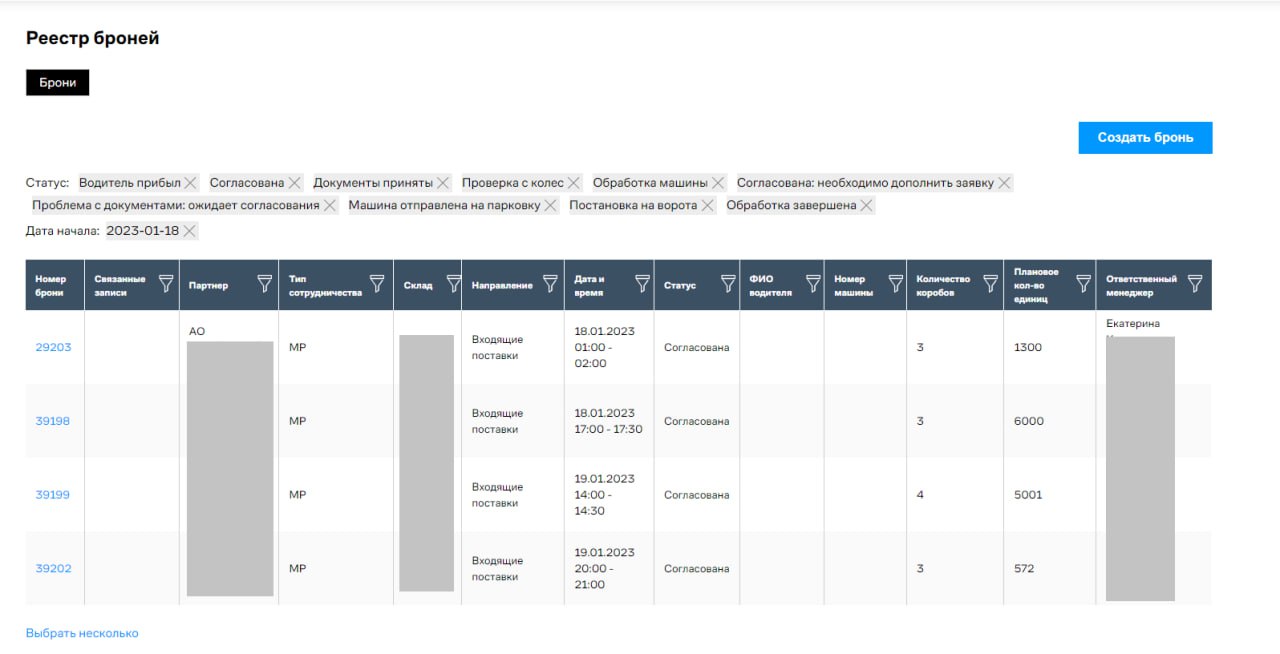
Task: Expand Ответственный менеджер filter
Action: pos(1194,285)
